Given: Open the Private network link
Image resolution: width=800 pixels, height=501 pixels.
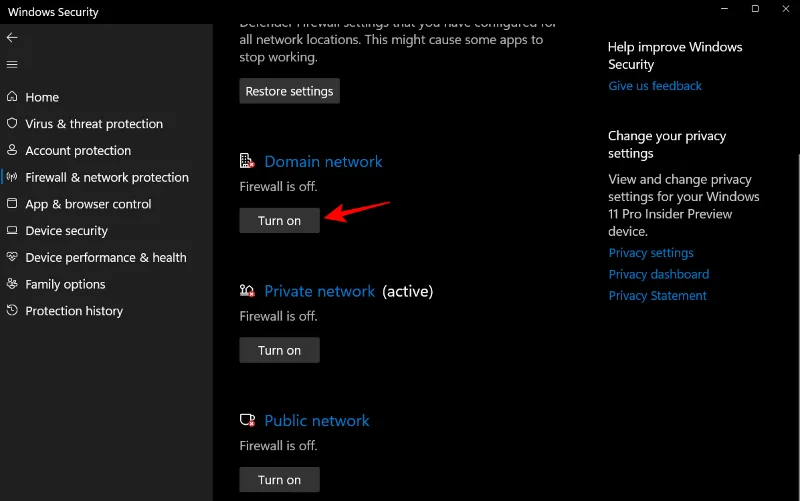Looking at the screenshot, I should point(319,291).
